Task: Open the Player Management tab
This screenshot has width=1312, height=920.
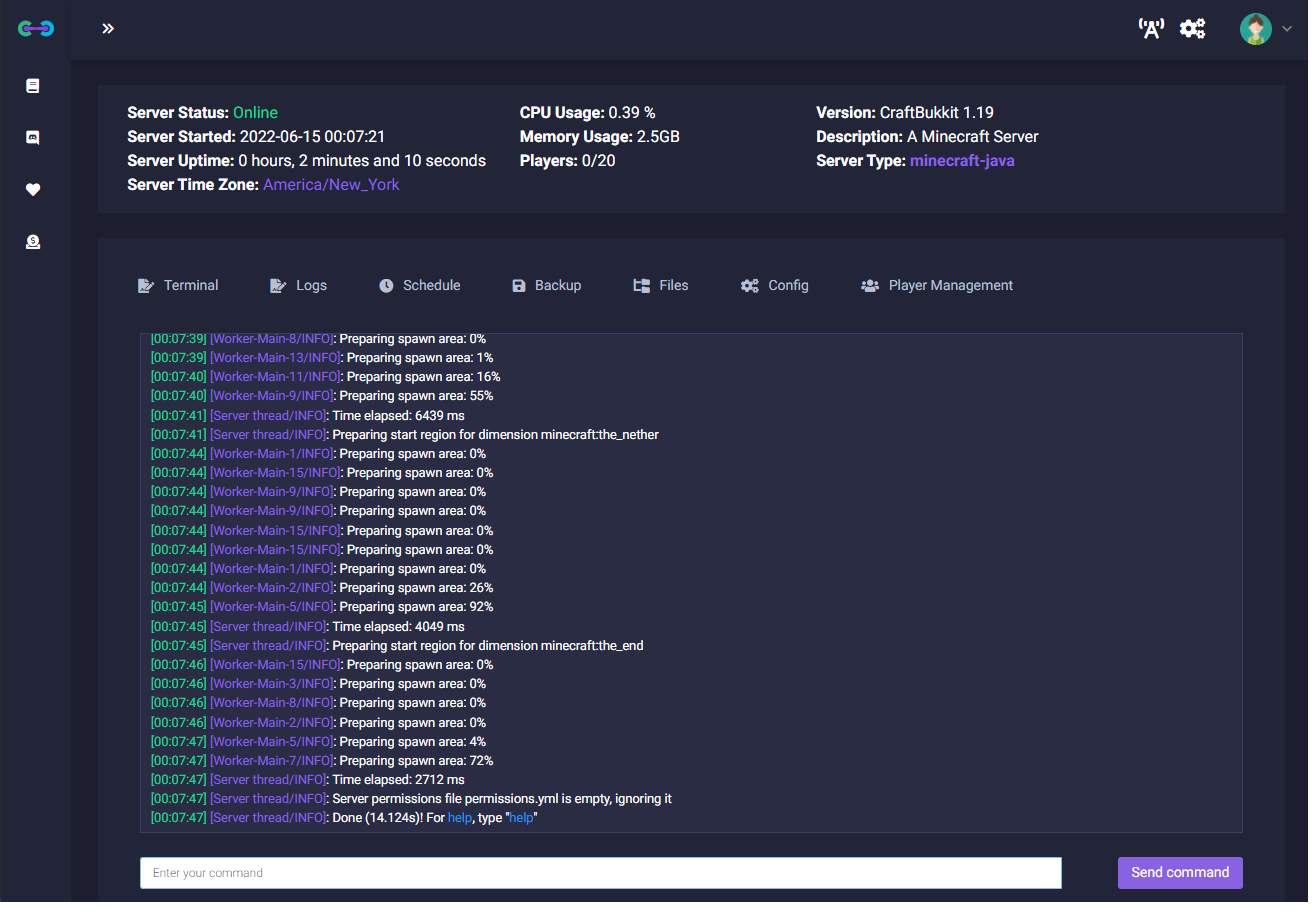Action: point(937,286)
